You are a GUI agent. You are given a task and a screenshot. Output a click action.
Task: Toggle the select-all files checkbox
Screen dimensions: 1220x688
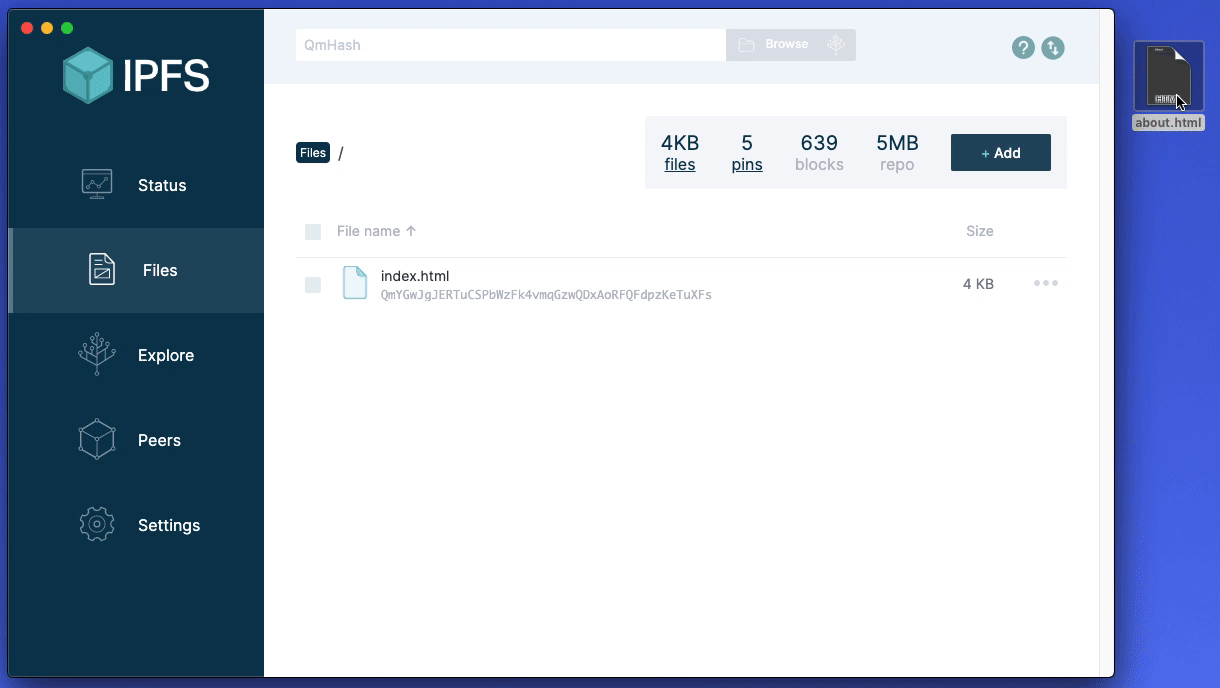click(x=313, y=232)
